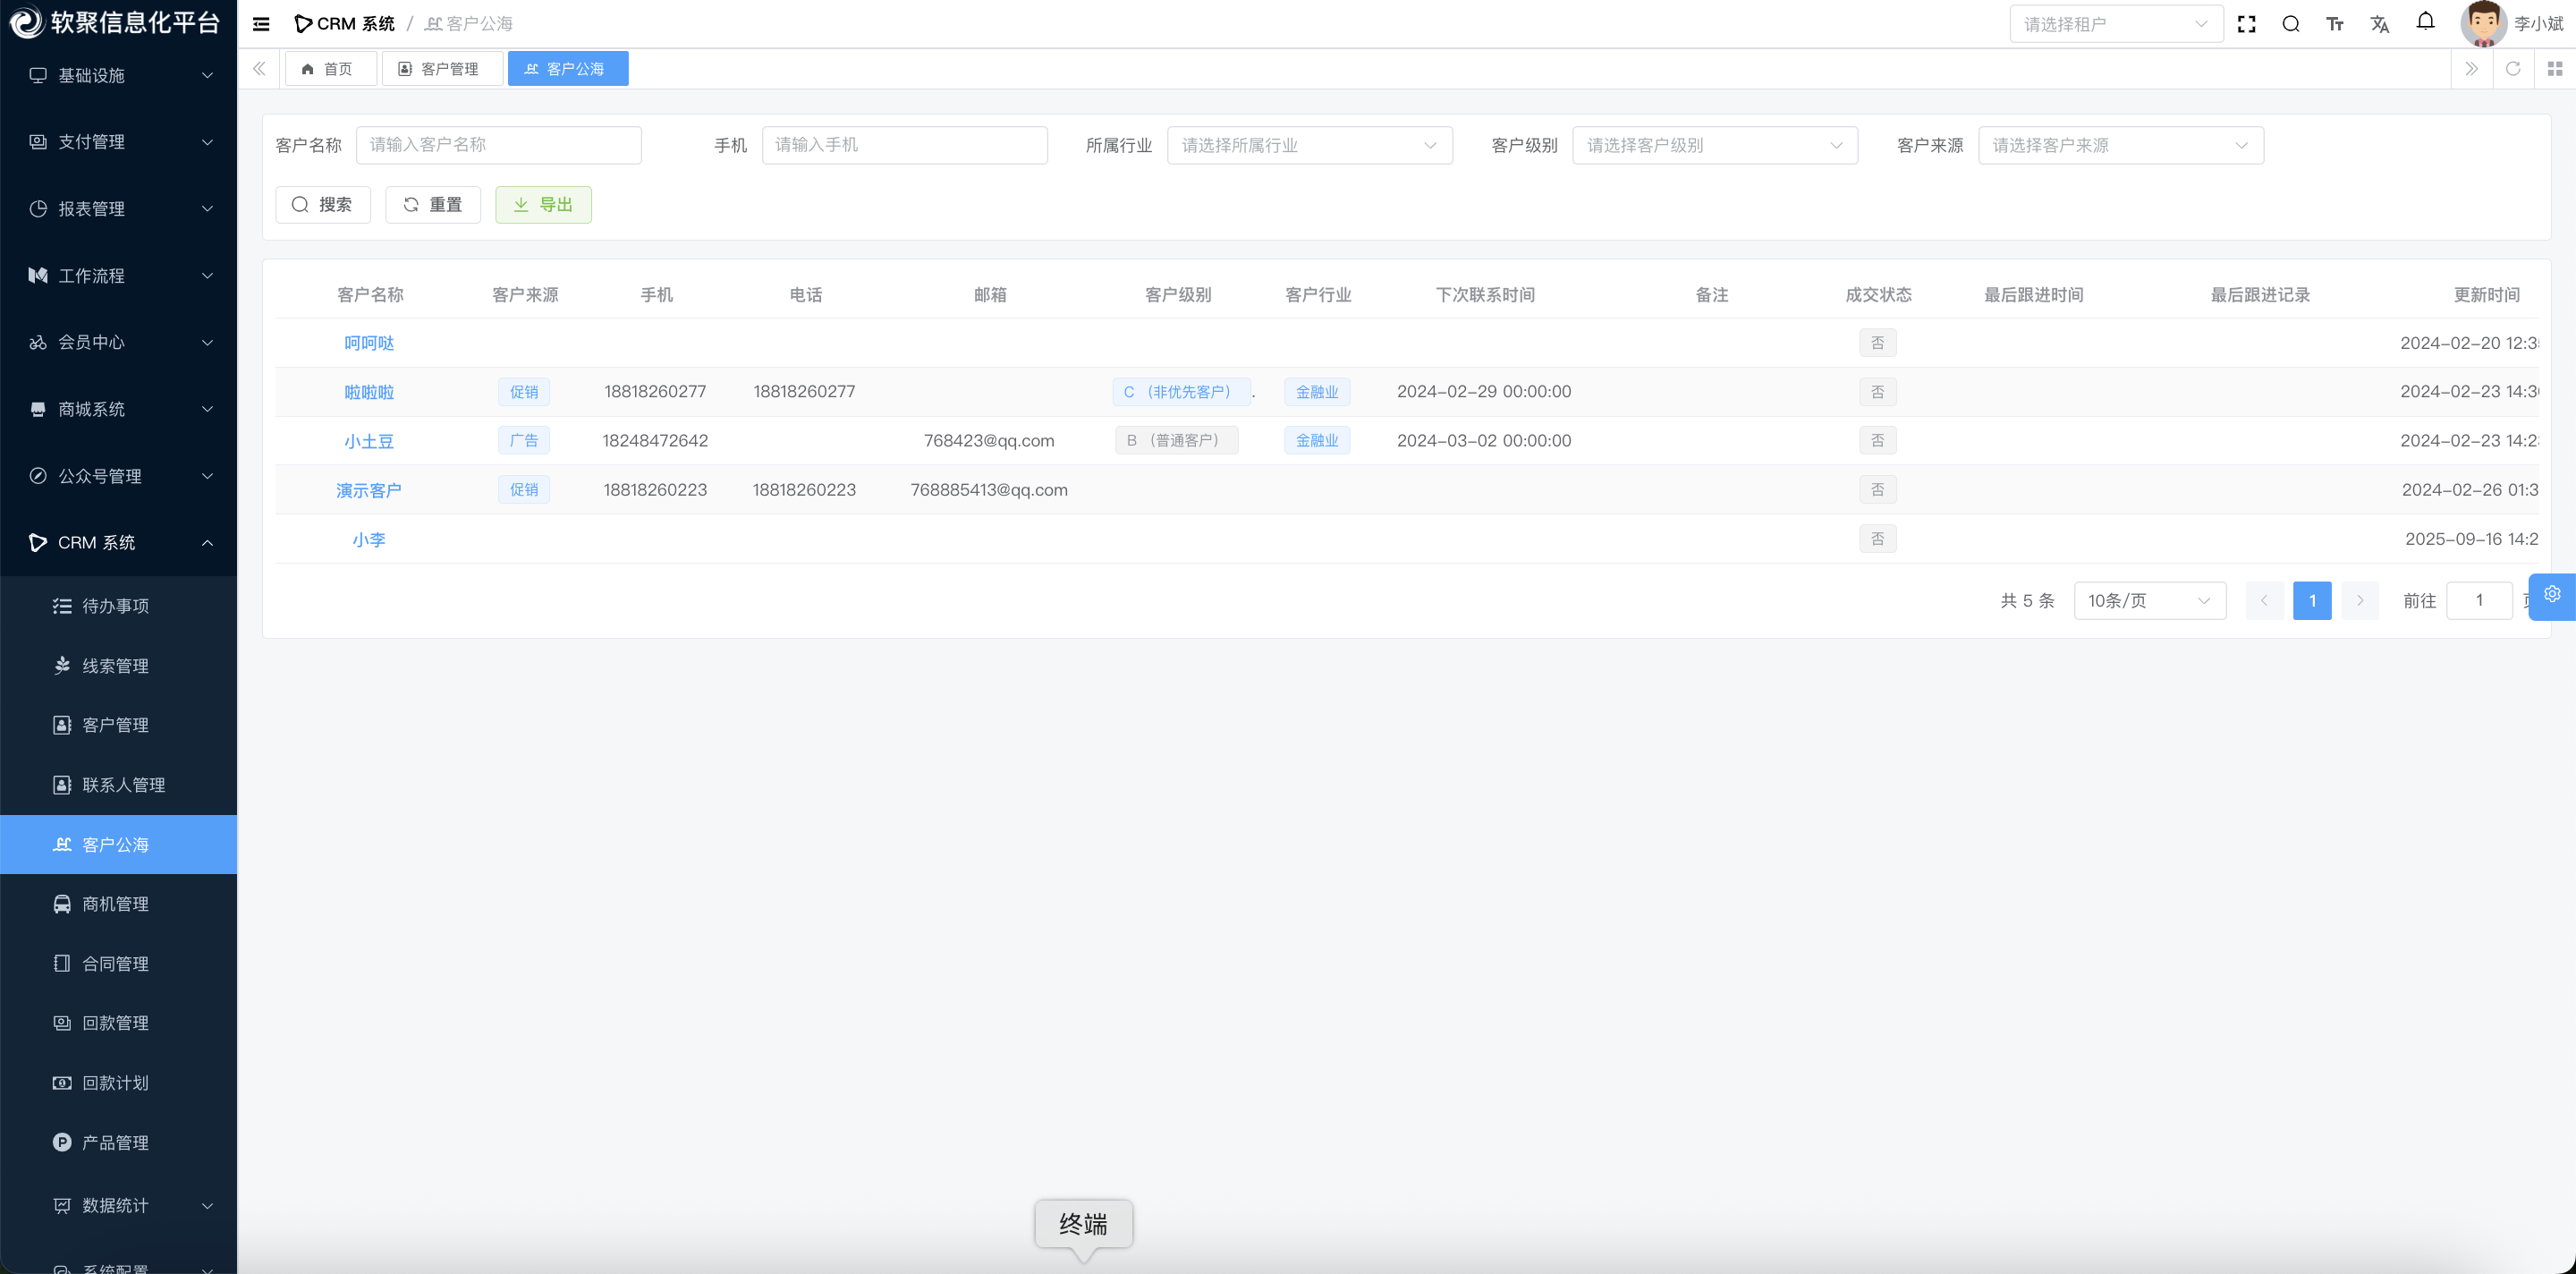The height and width of the screenshot is (1274, 2576).
Task: Open the blue settings gear panel
Action: [2551, 595]
